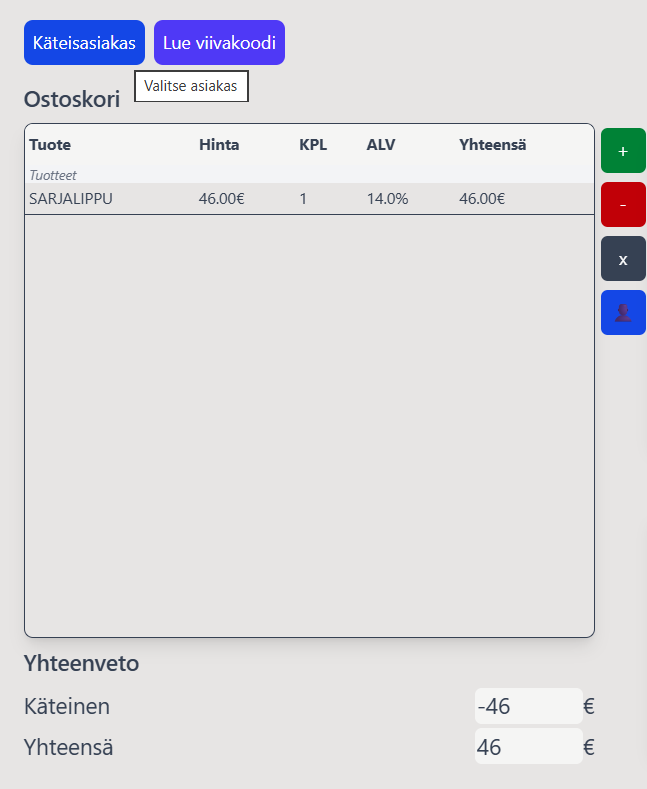Click the Tuote column header

[50, 145]
